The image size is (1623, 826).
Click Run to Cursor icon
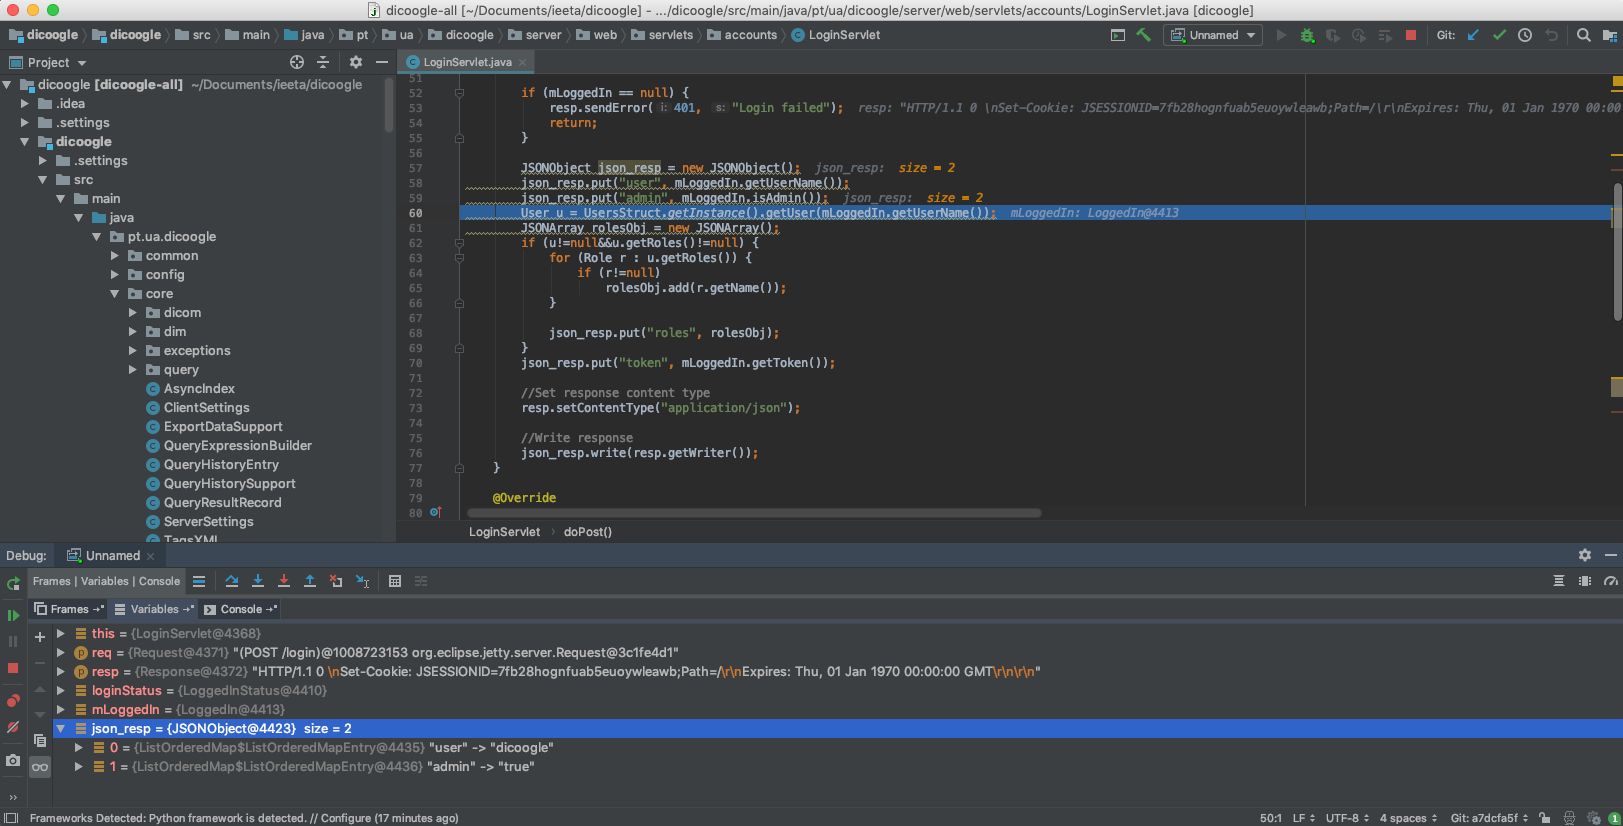click(x=362, y=581)
